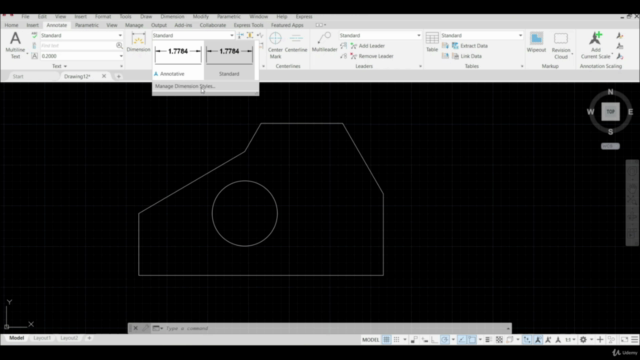The width and height of the screenshot is (640, 360).
Task: Click the clean screen icon in status bar
Action: click(x=624, y=340)
